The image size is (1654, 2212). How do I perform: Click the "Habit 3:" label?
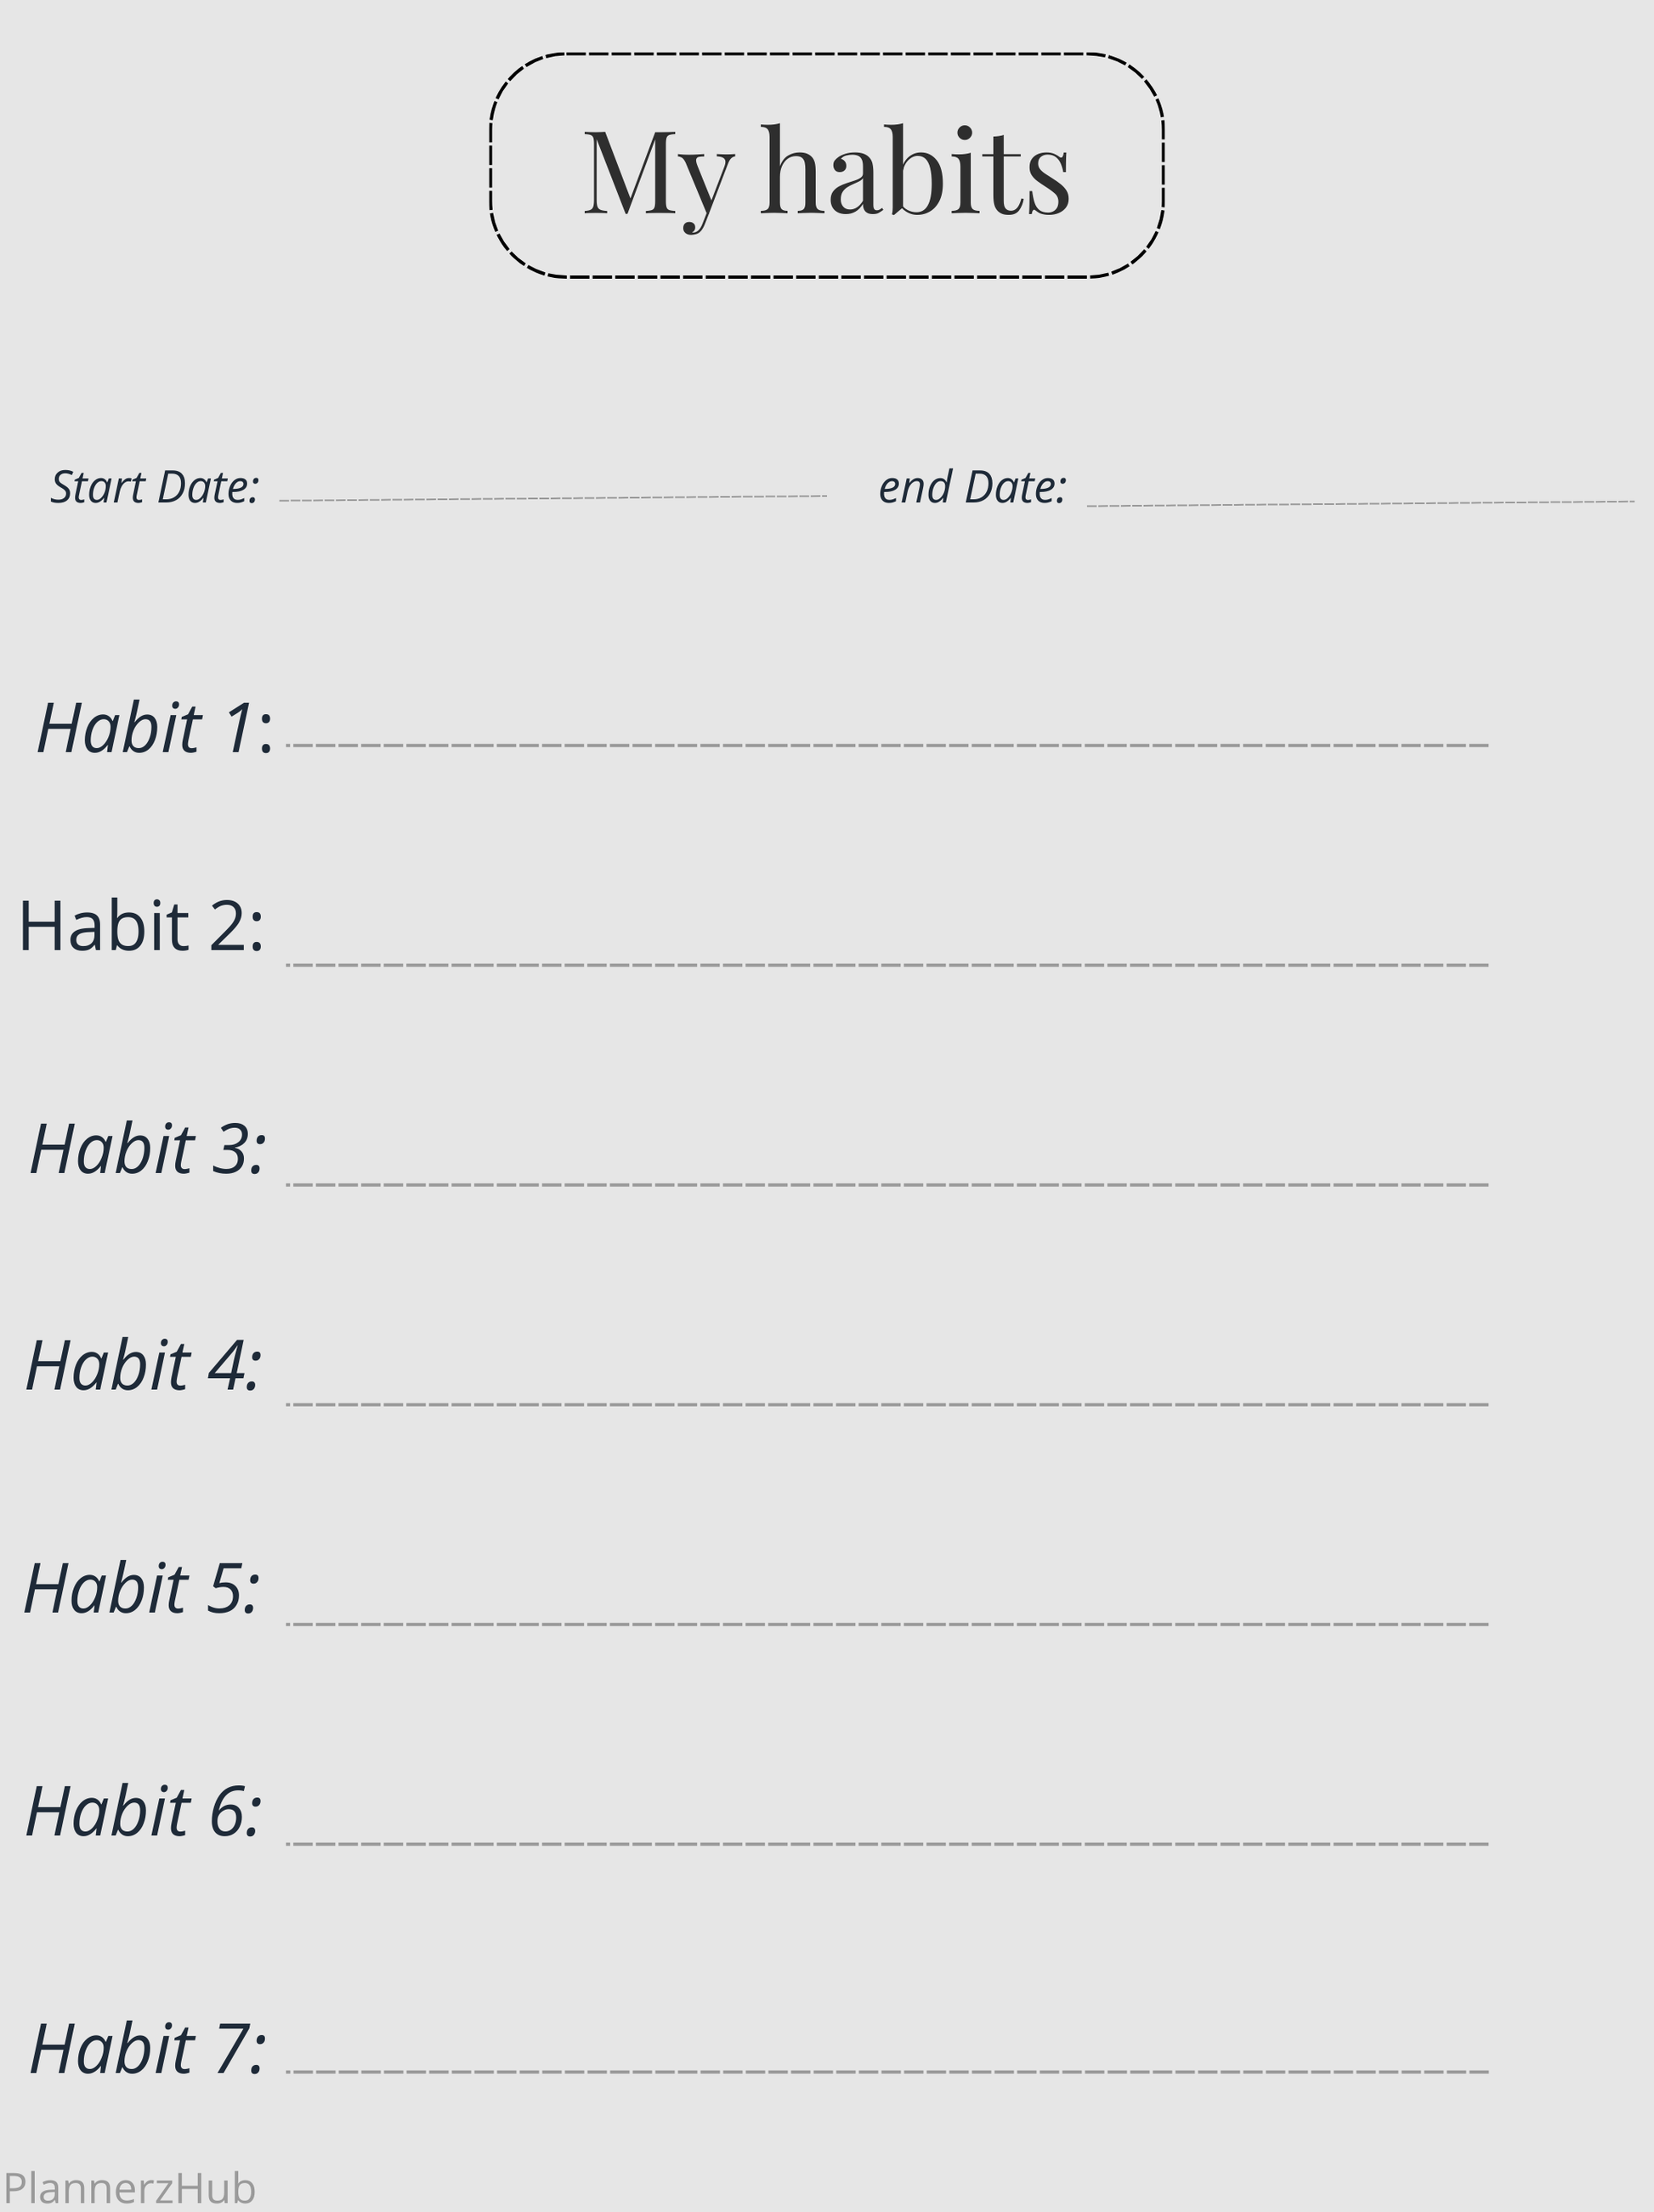(x=149, y=1149)
